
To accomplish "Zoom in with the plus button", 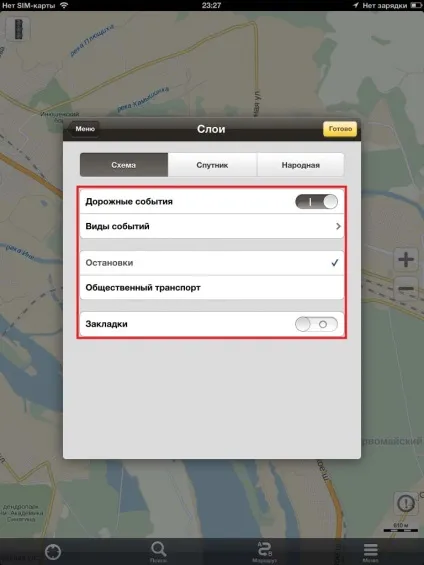I will (x=406, y=259).
